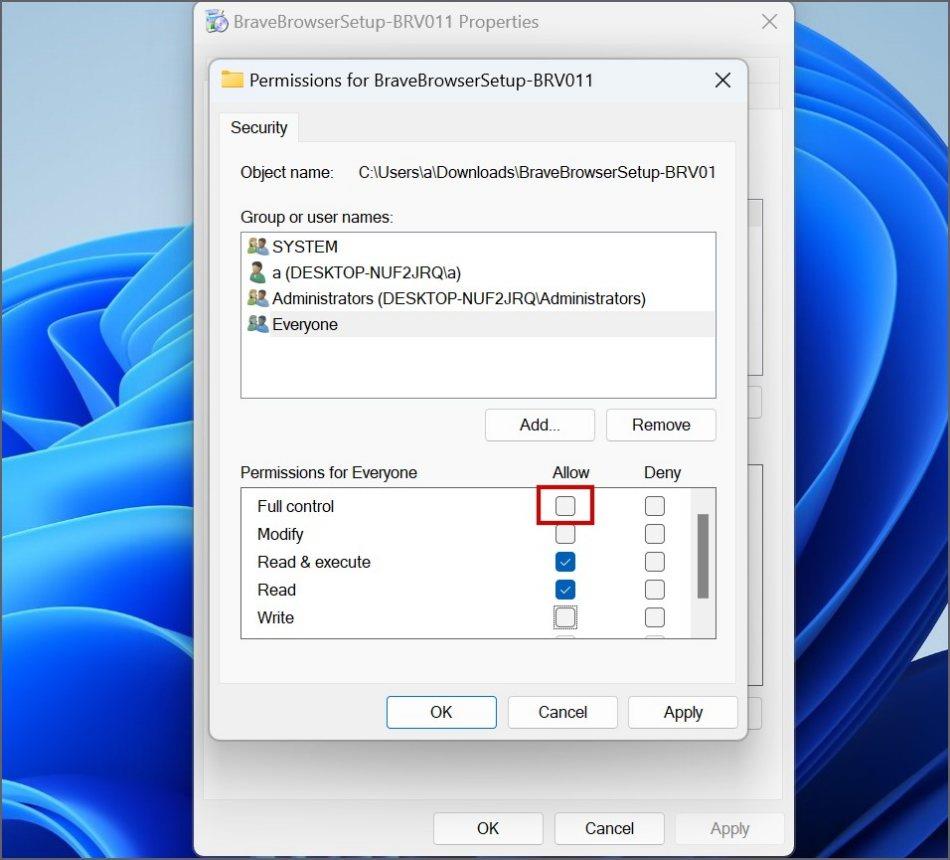Screen dimensions: 950x860
Task: Check Deny for Read & execute
Action: pos(654,562)
